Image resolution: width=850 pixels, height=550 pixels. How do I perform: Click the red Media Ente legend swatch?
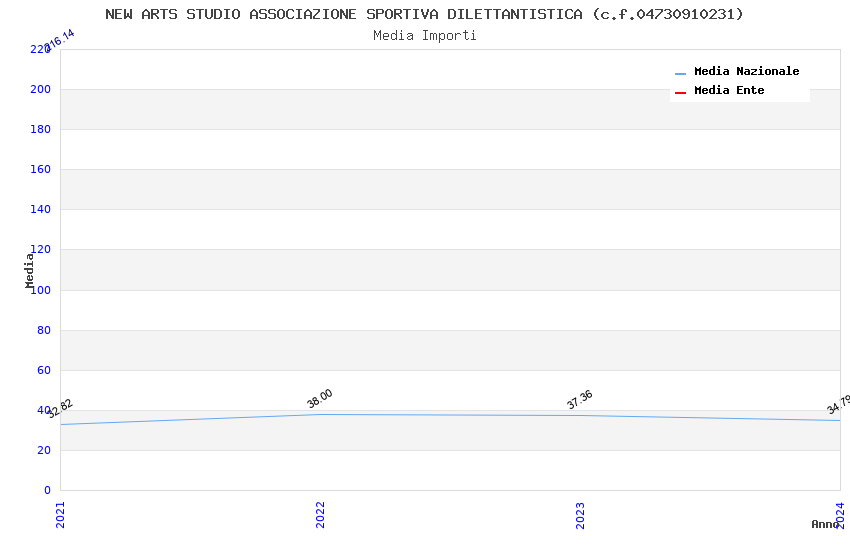pos(680,93)
